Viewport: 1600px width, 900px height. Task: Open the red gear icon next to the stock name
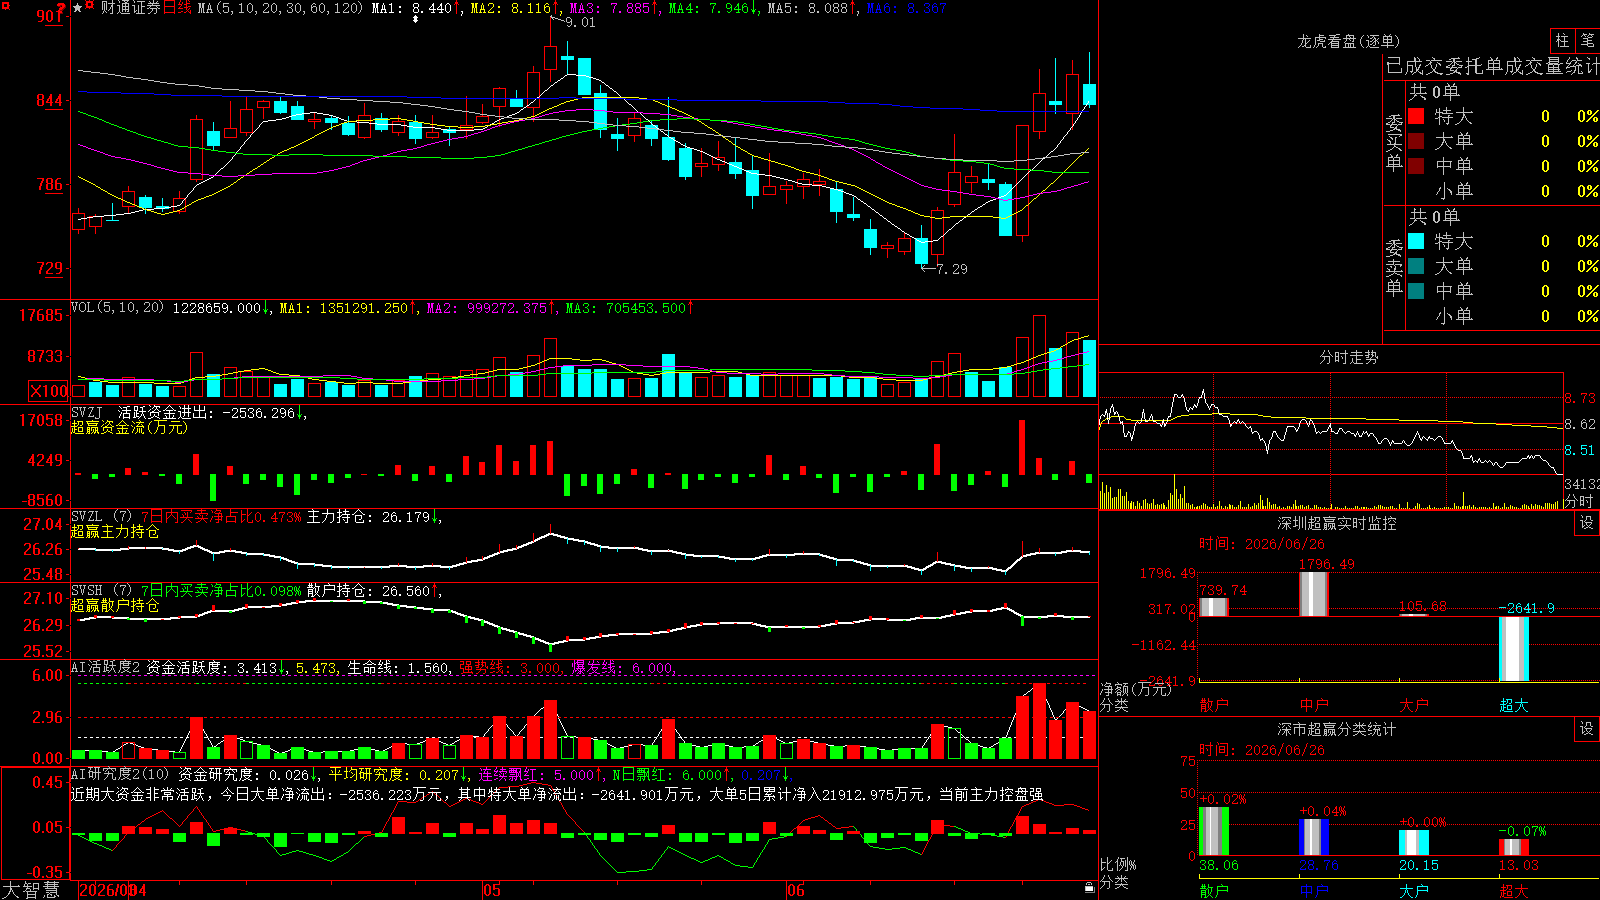click(90, 6)
